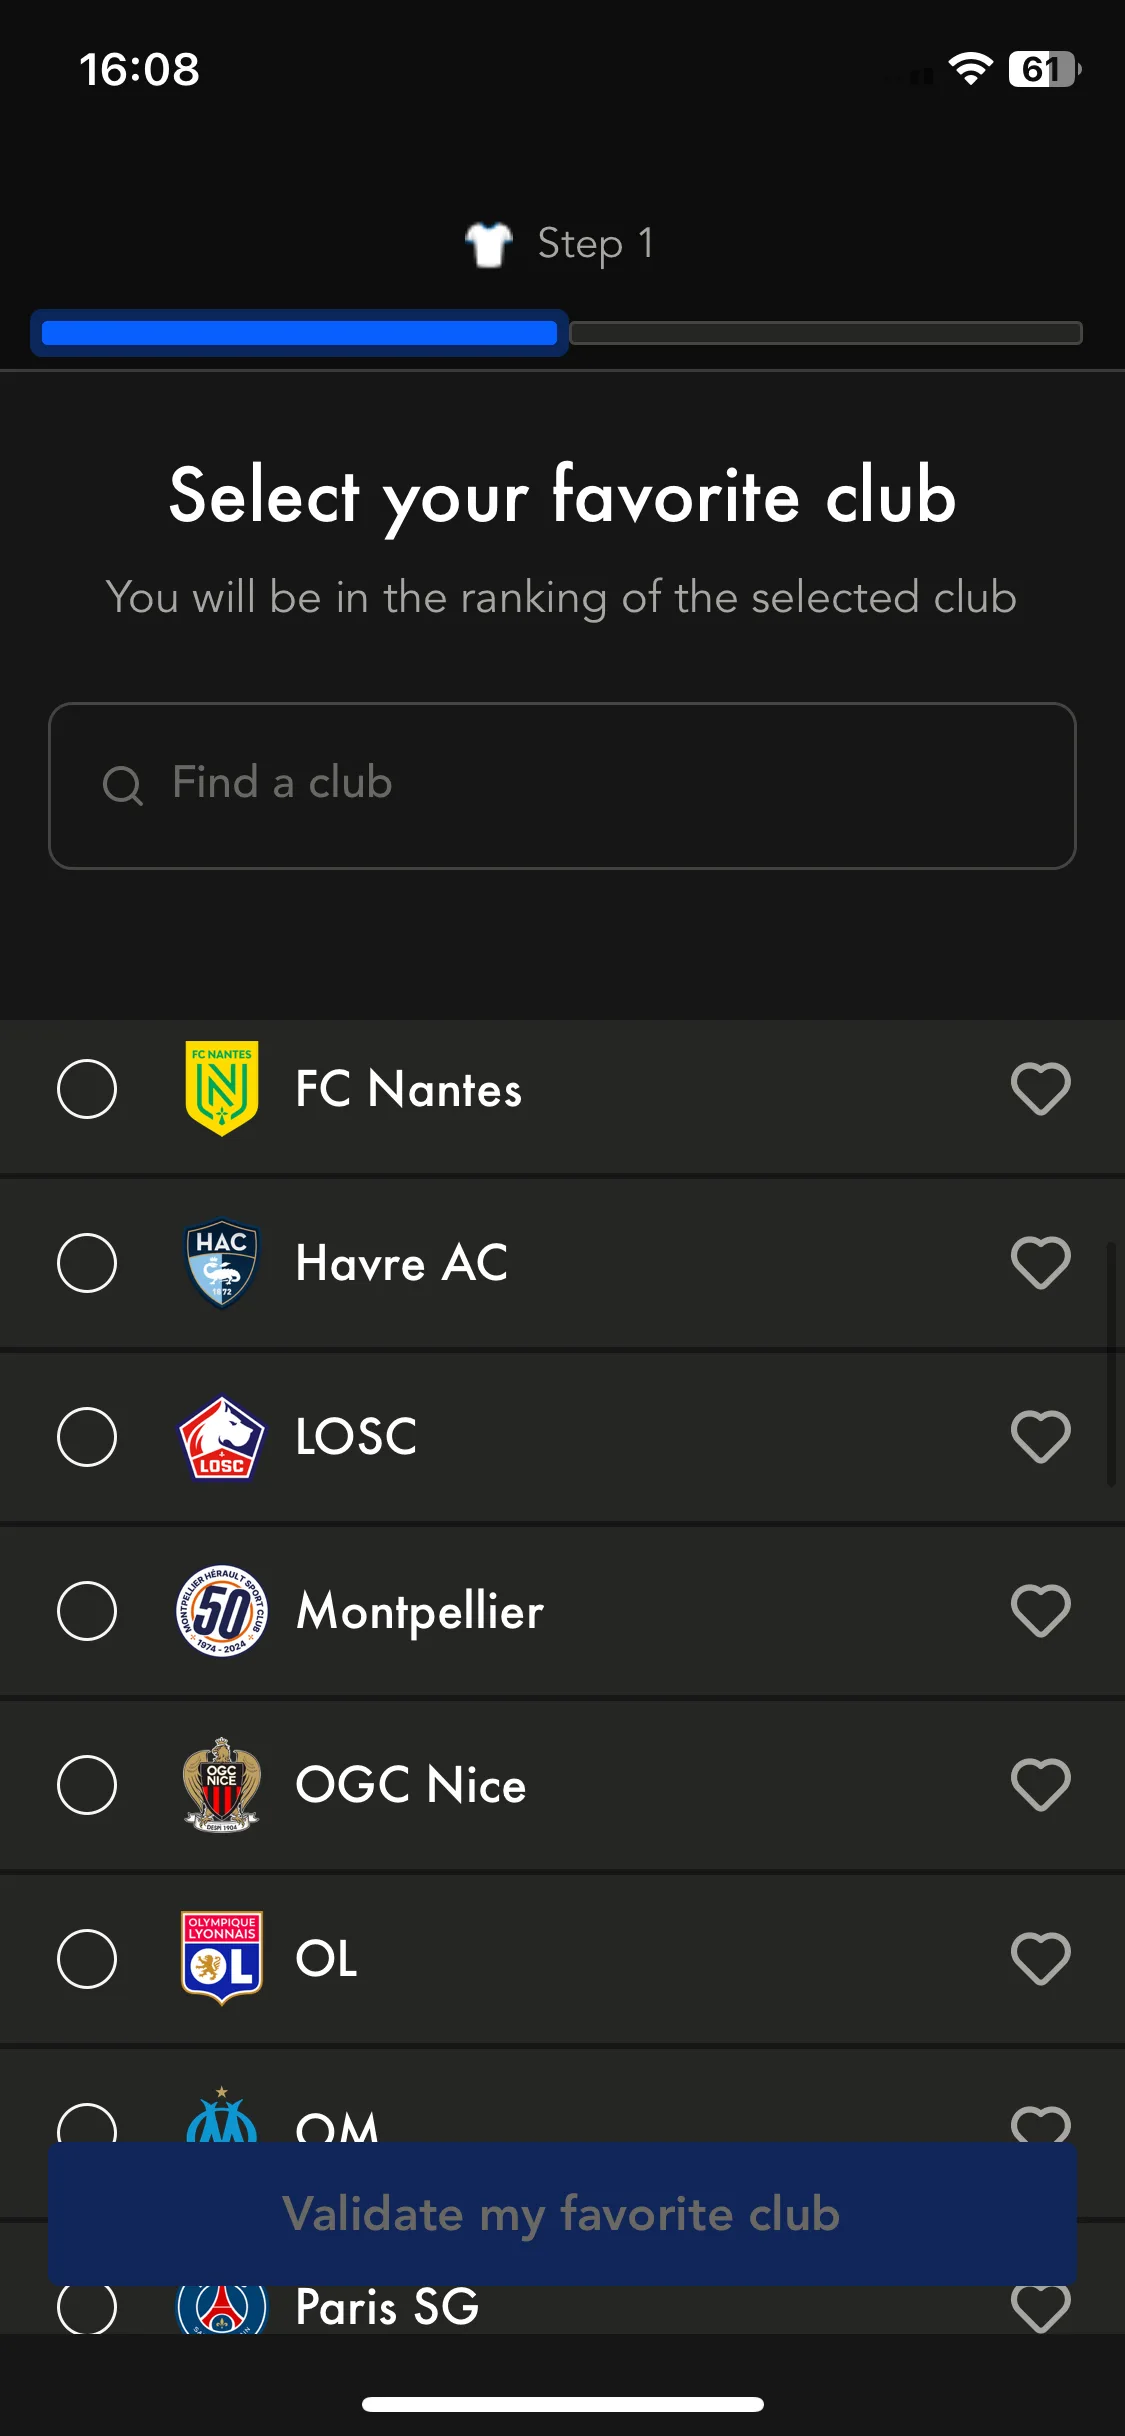Click the Step 1 progress bar
1125x2436 pixels.
[x=556, y=333]
